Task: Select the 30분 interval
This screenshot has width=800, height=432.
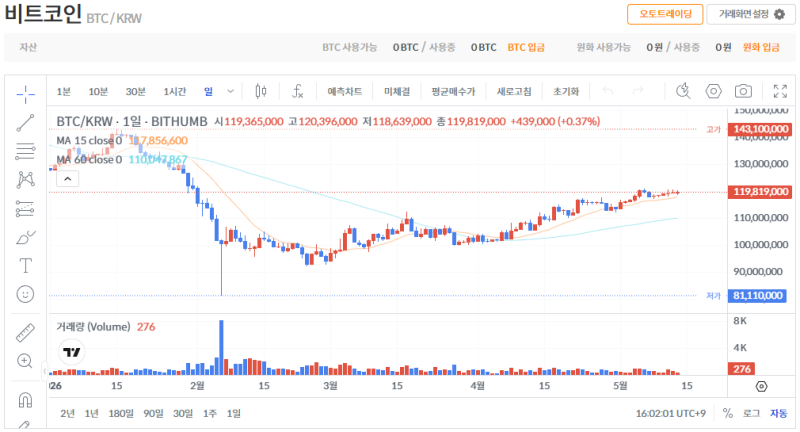Action: pyautogui.click(x=136, y=91)
